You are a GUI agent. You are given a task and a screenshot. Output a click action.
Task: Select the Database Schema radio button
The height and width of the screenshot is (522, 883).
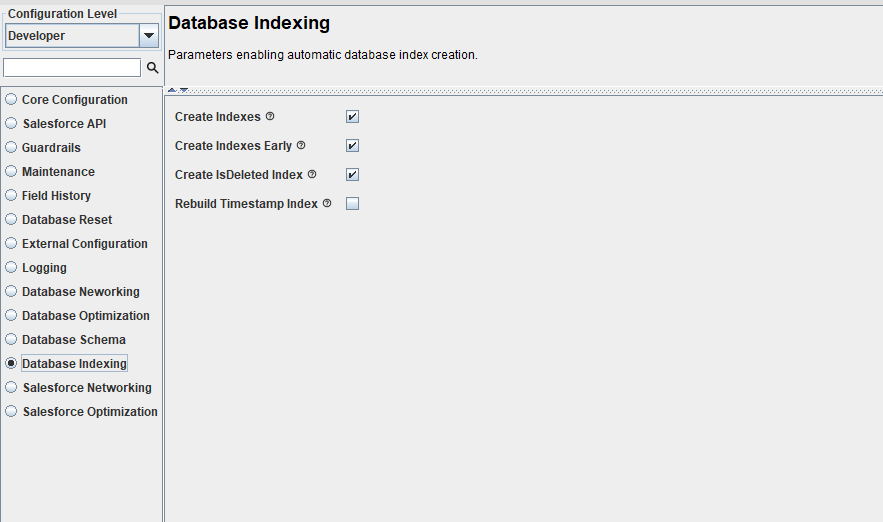click(x=65, y=340)
